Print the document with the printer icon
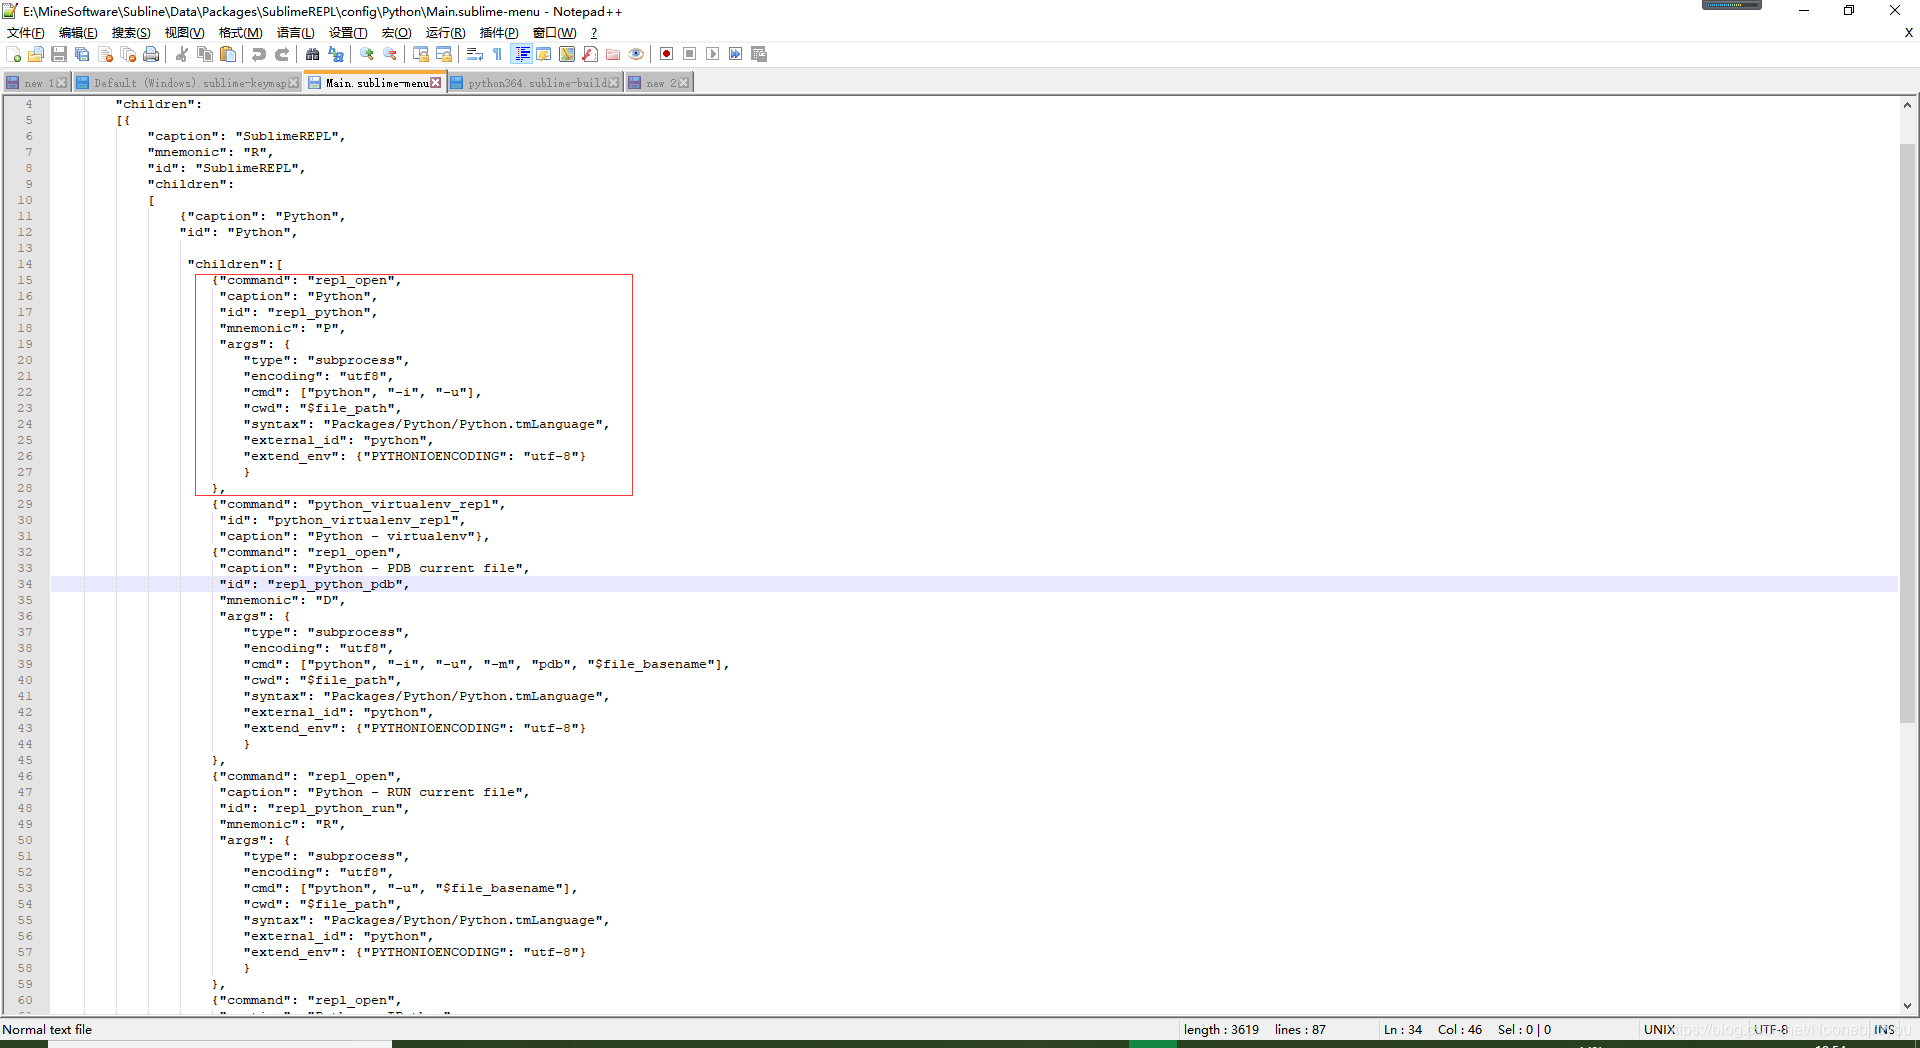1920x1048 pixels. coord(151,54)
